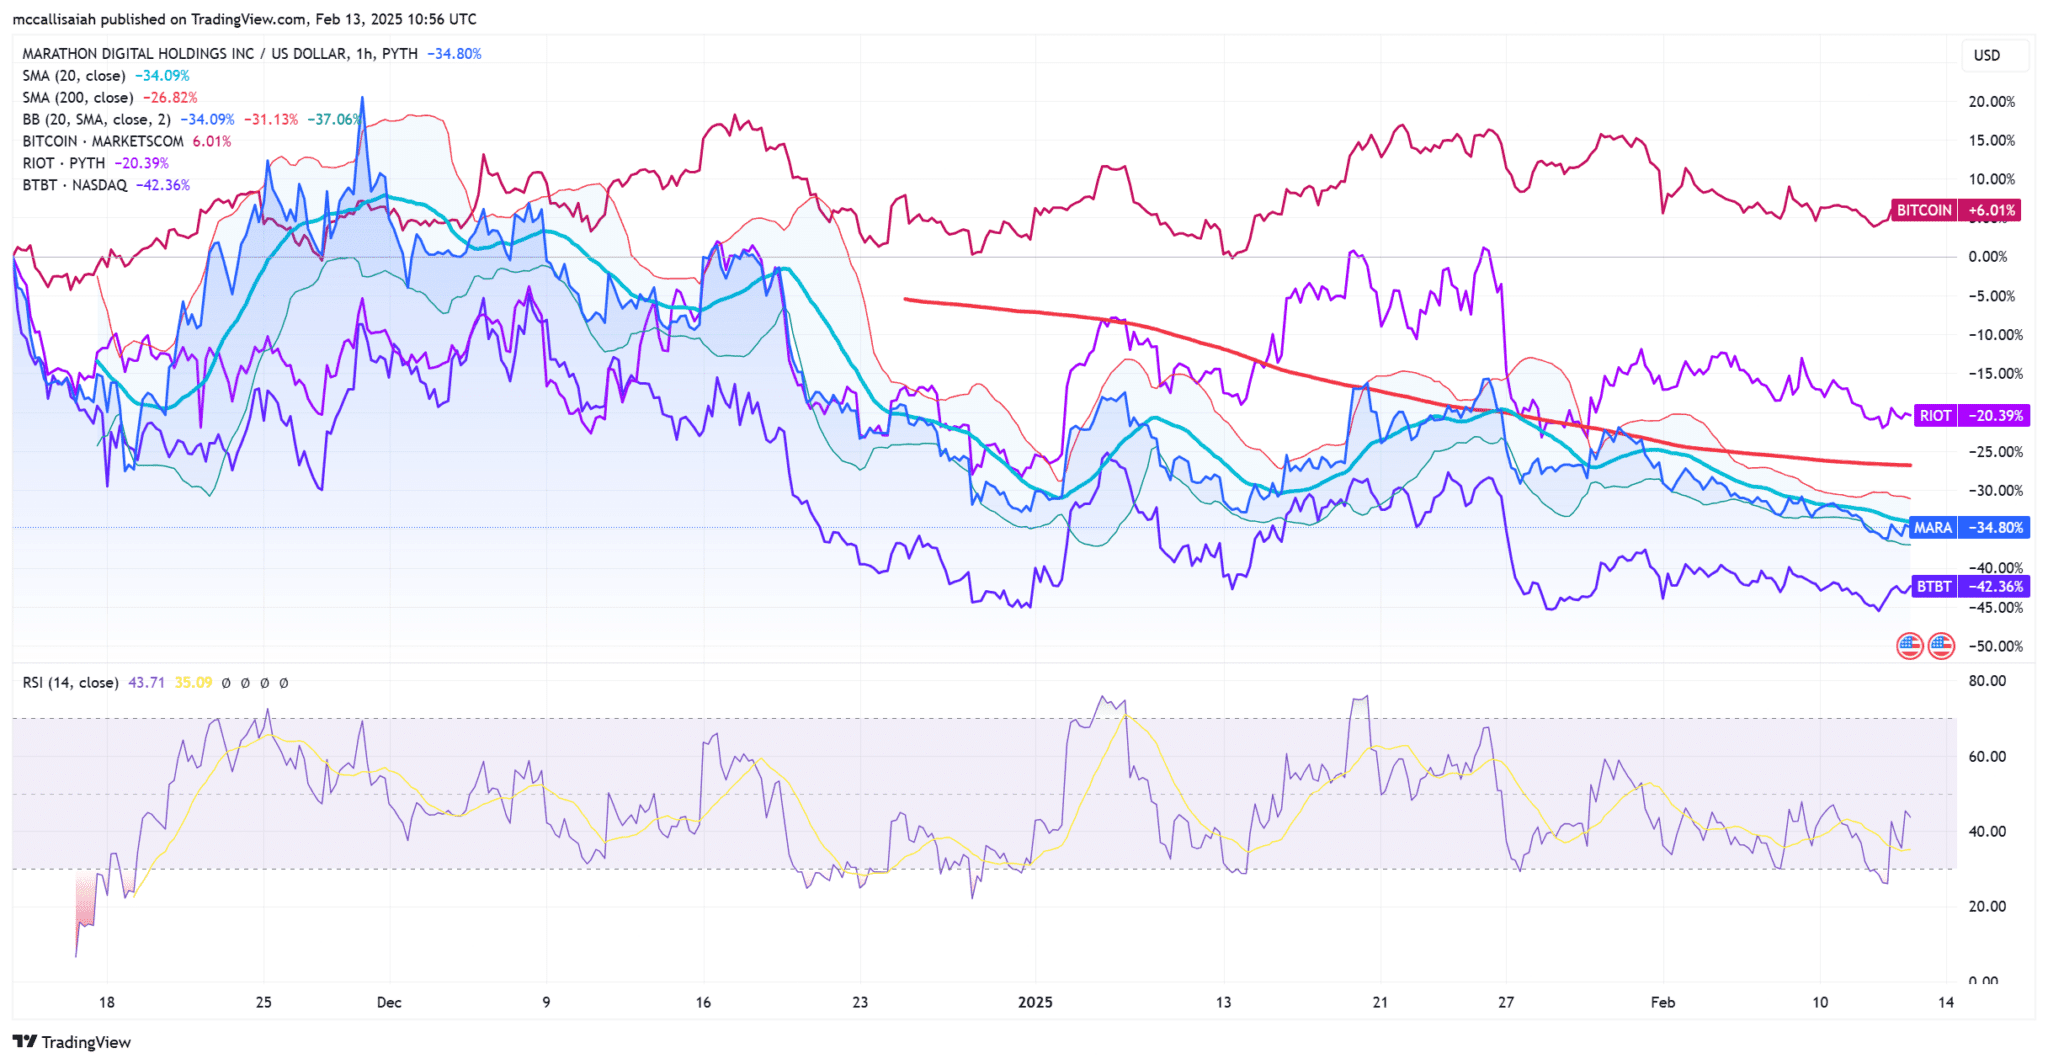Click the BITCOIN · MARKETSCOM legend entry
Screen dimensions: 2048x1064
(103, 141)
